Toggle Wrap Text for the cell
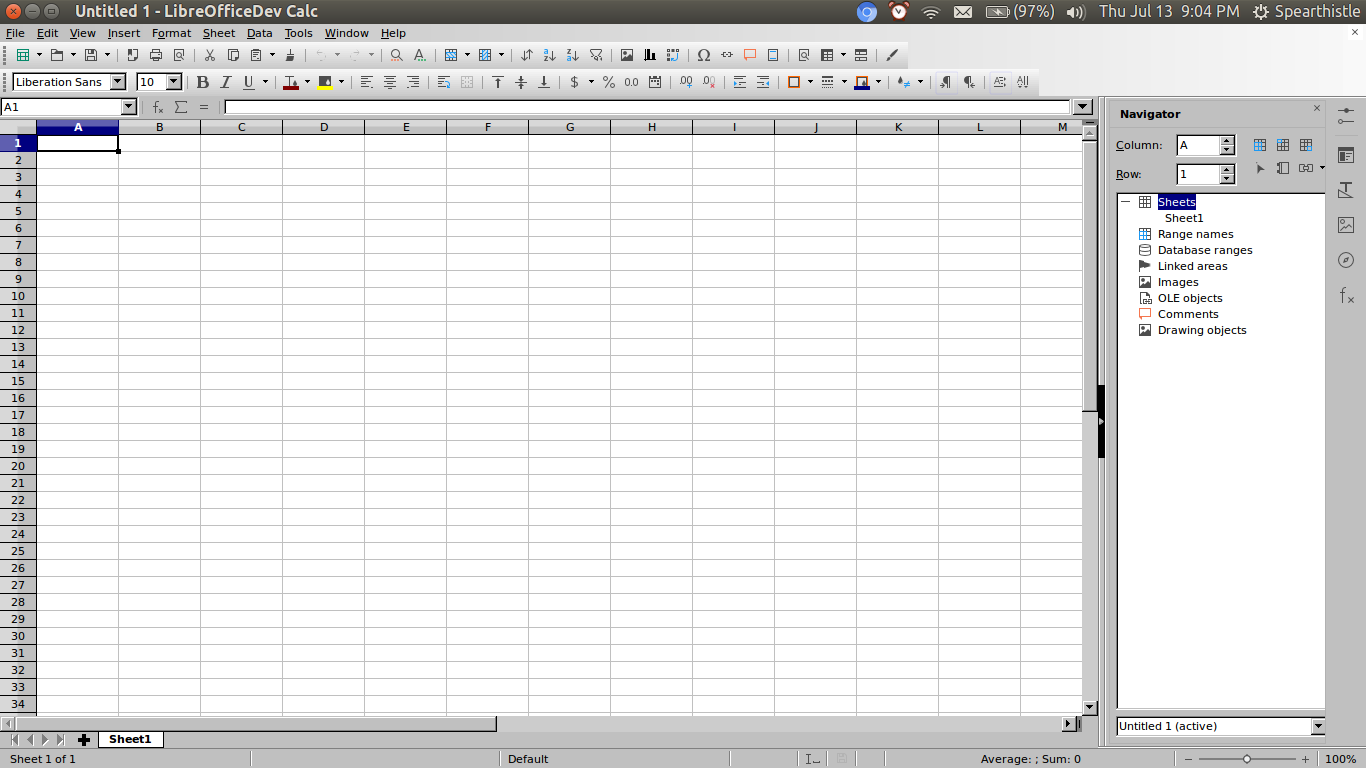 [444, 82]
